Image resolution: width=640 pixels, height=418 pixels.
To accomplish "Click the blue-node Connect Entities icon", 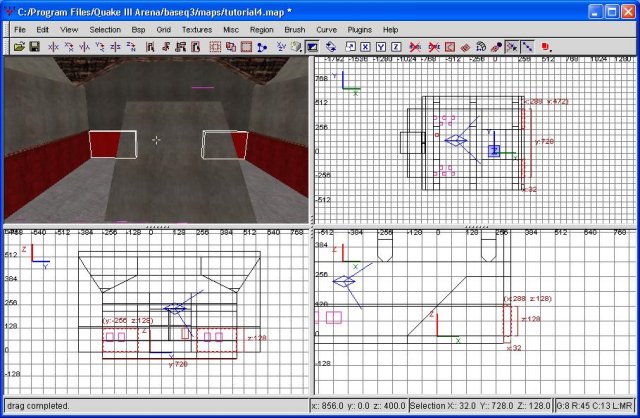I will coord(262,47).
